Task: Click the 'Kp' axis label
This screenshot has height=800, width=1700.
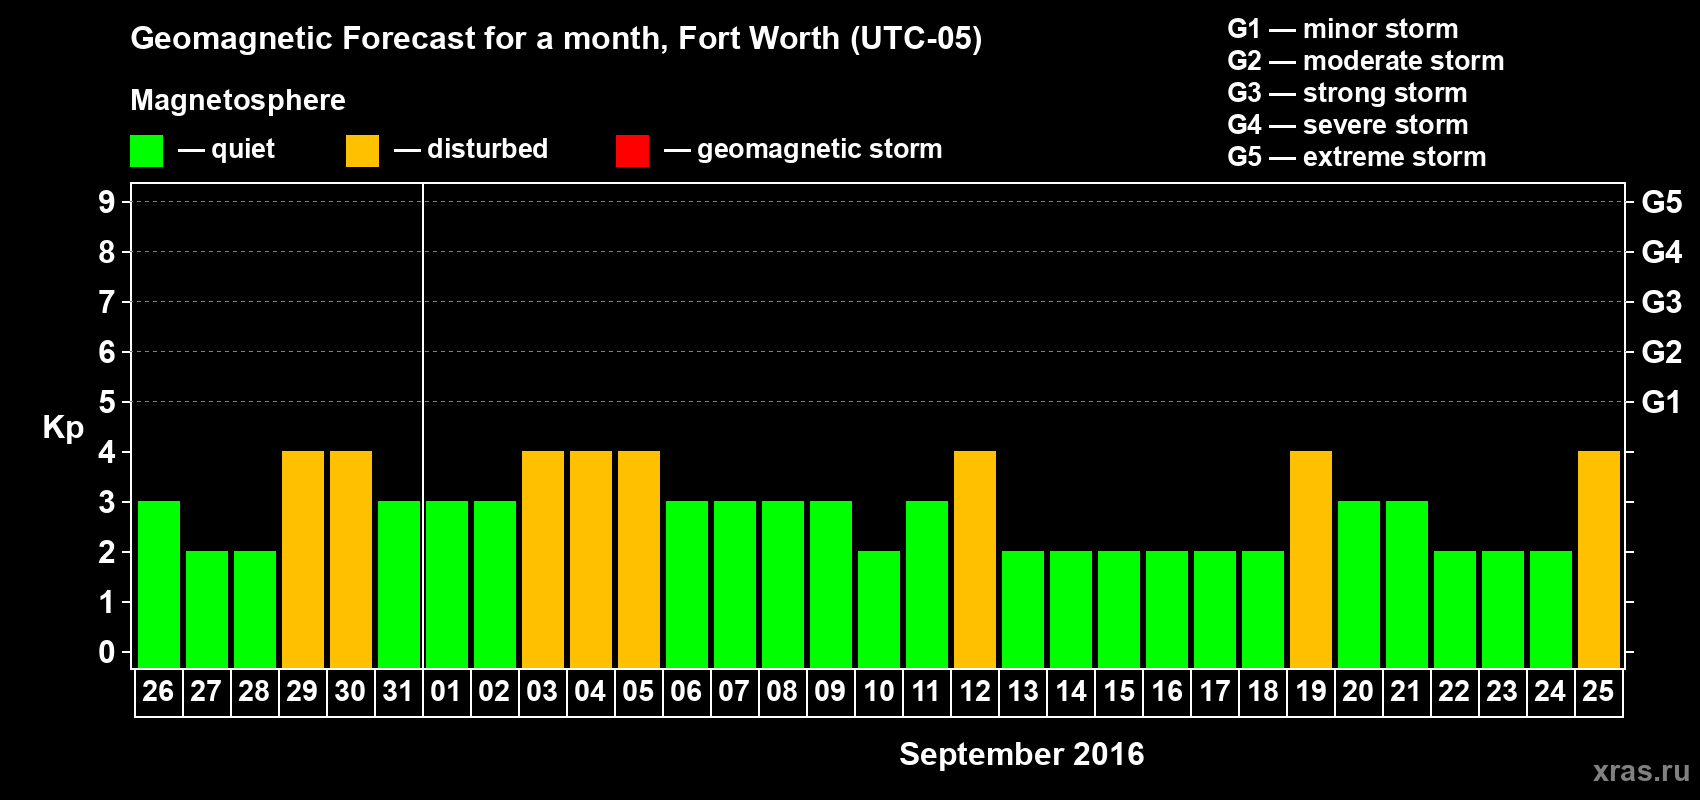Action: coord(63,427)
